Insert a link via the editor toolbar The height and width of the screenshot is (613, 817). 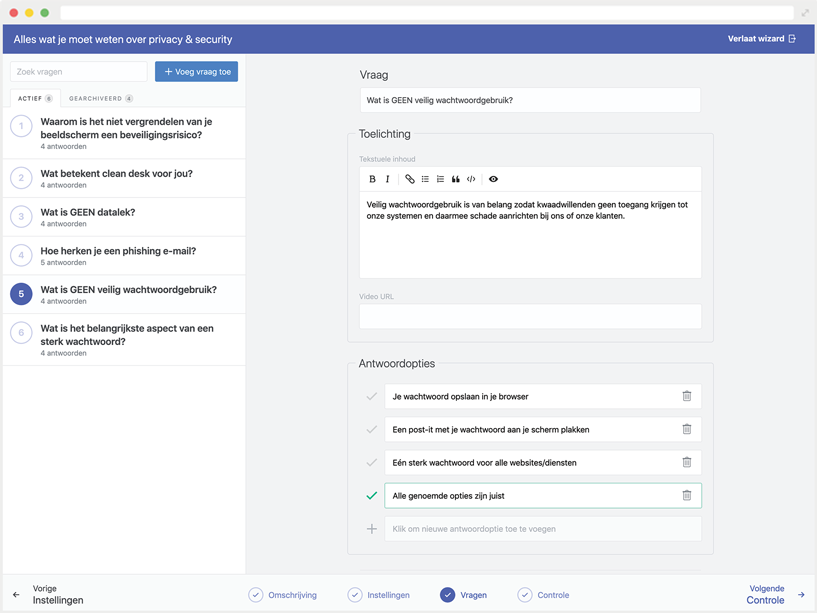(x=409, y=179)
